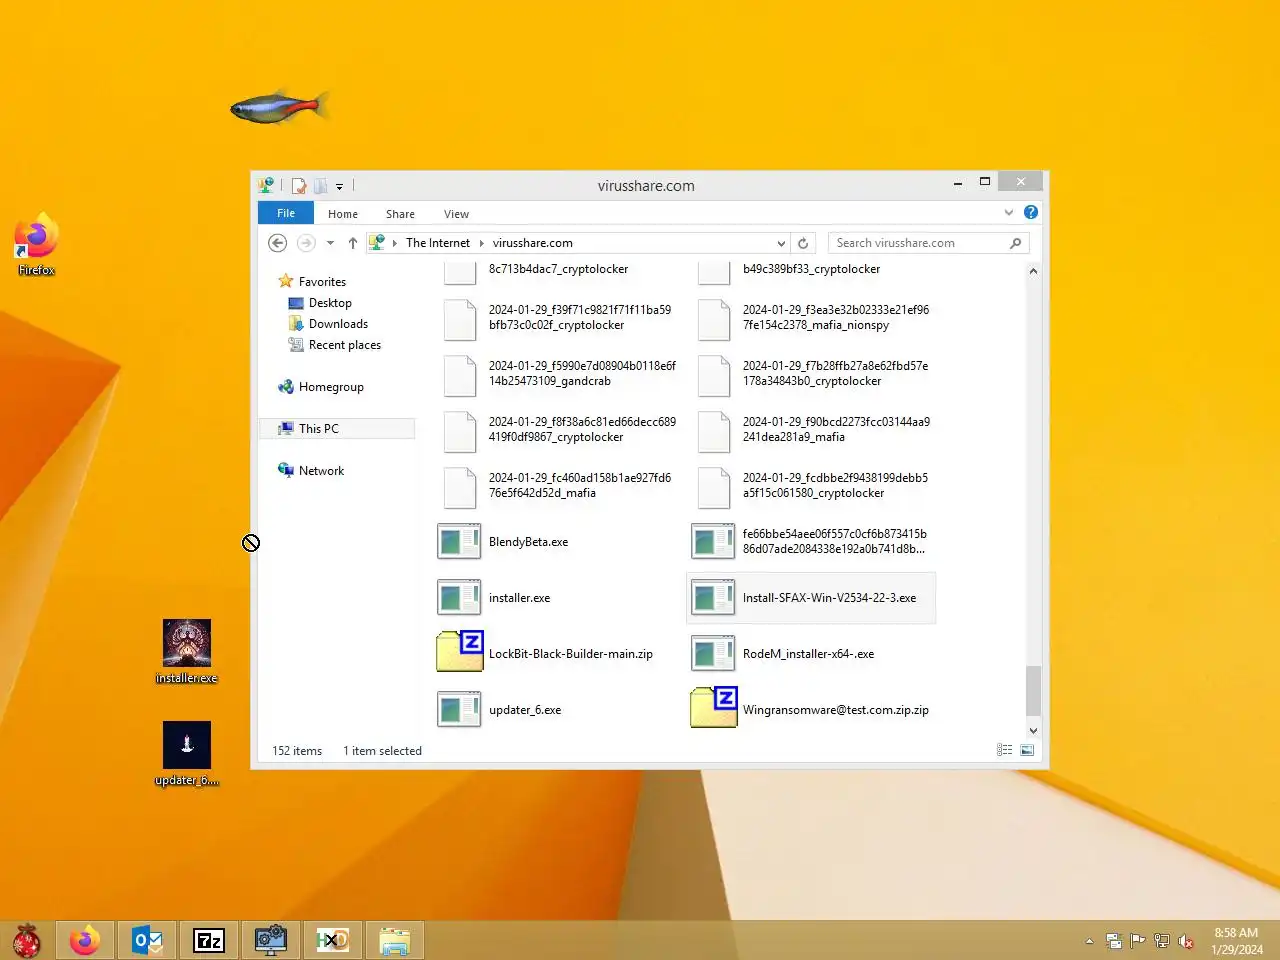Select file ending in 241dea281a9_mafia

click(811, 430)
